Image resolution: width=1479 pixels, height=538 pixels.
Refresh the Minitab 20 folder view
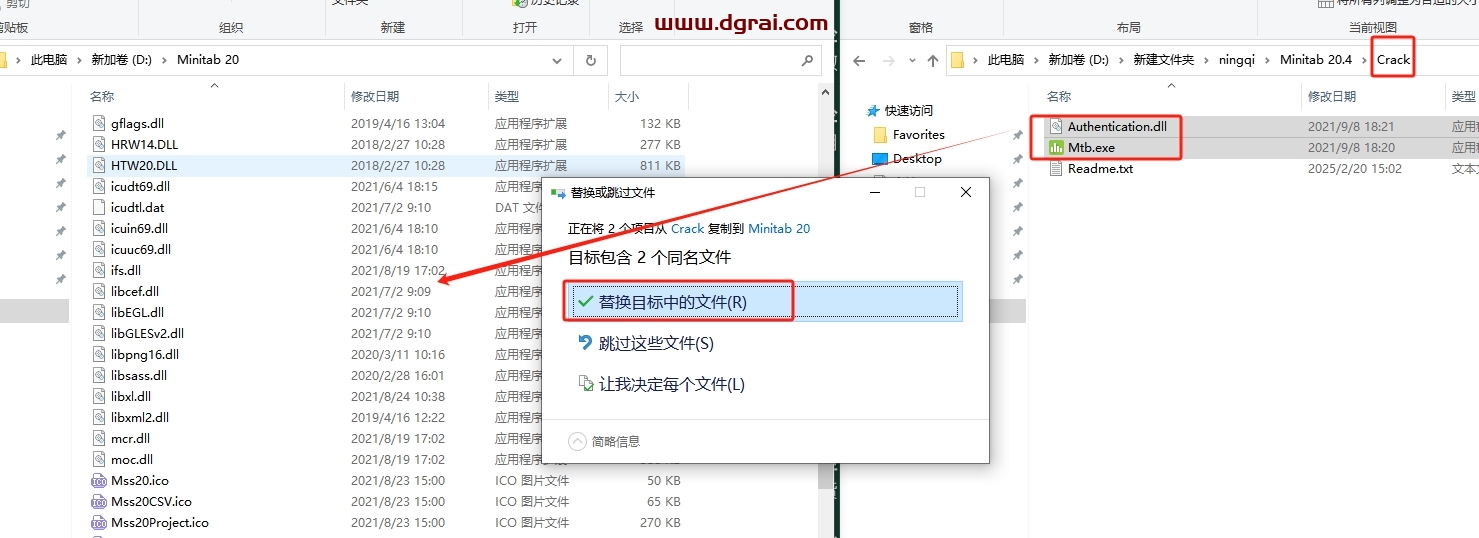pyautogui.click(x=590, y=60)
